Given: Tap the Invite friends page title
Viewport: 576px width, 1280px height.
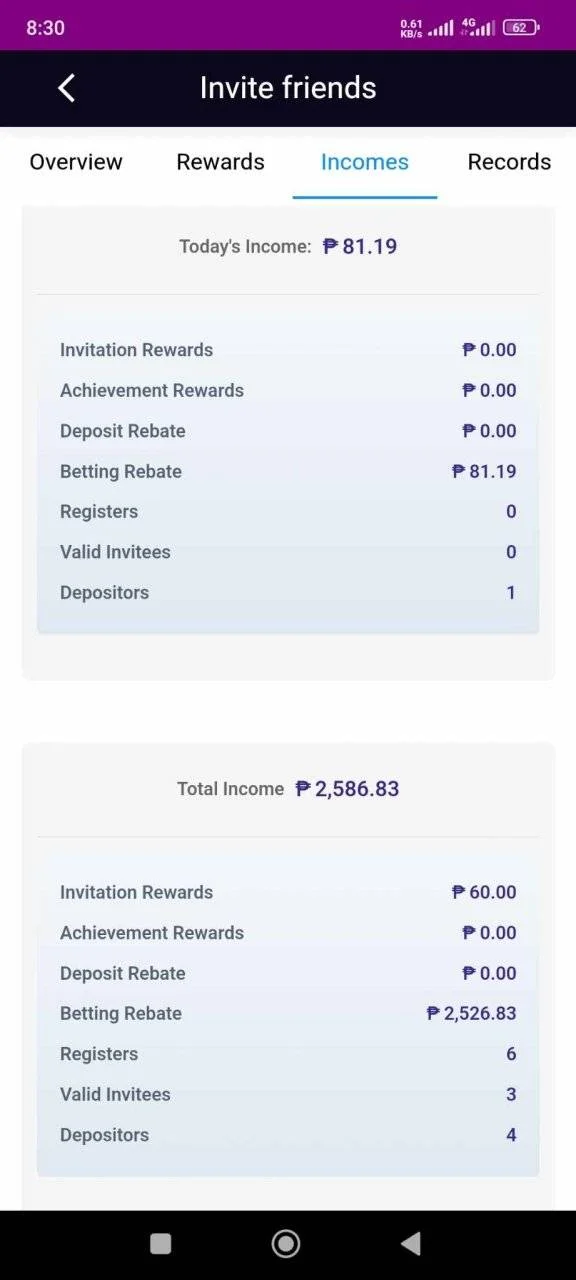Looking at the screenshot, I should tap(288, 88).
